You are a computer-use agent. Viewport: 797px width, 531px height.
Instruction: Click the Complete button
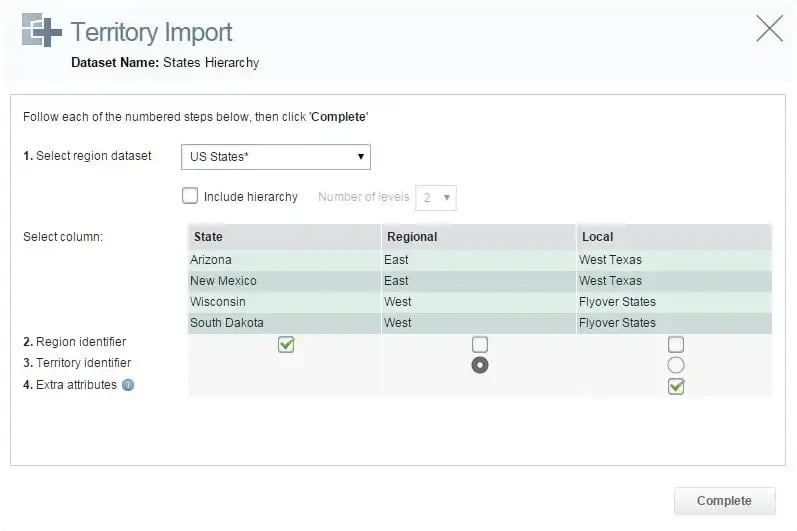[x=724, y=501]
